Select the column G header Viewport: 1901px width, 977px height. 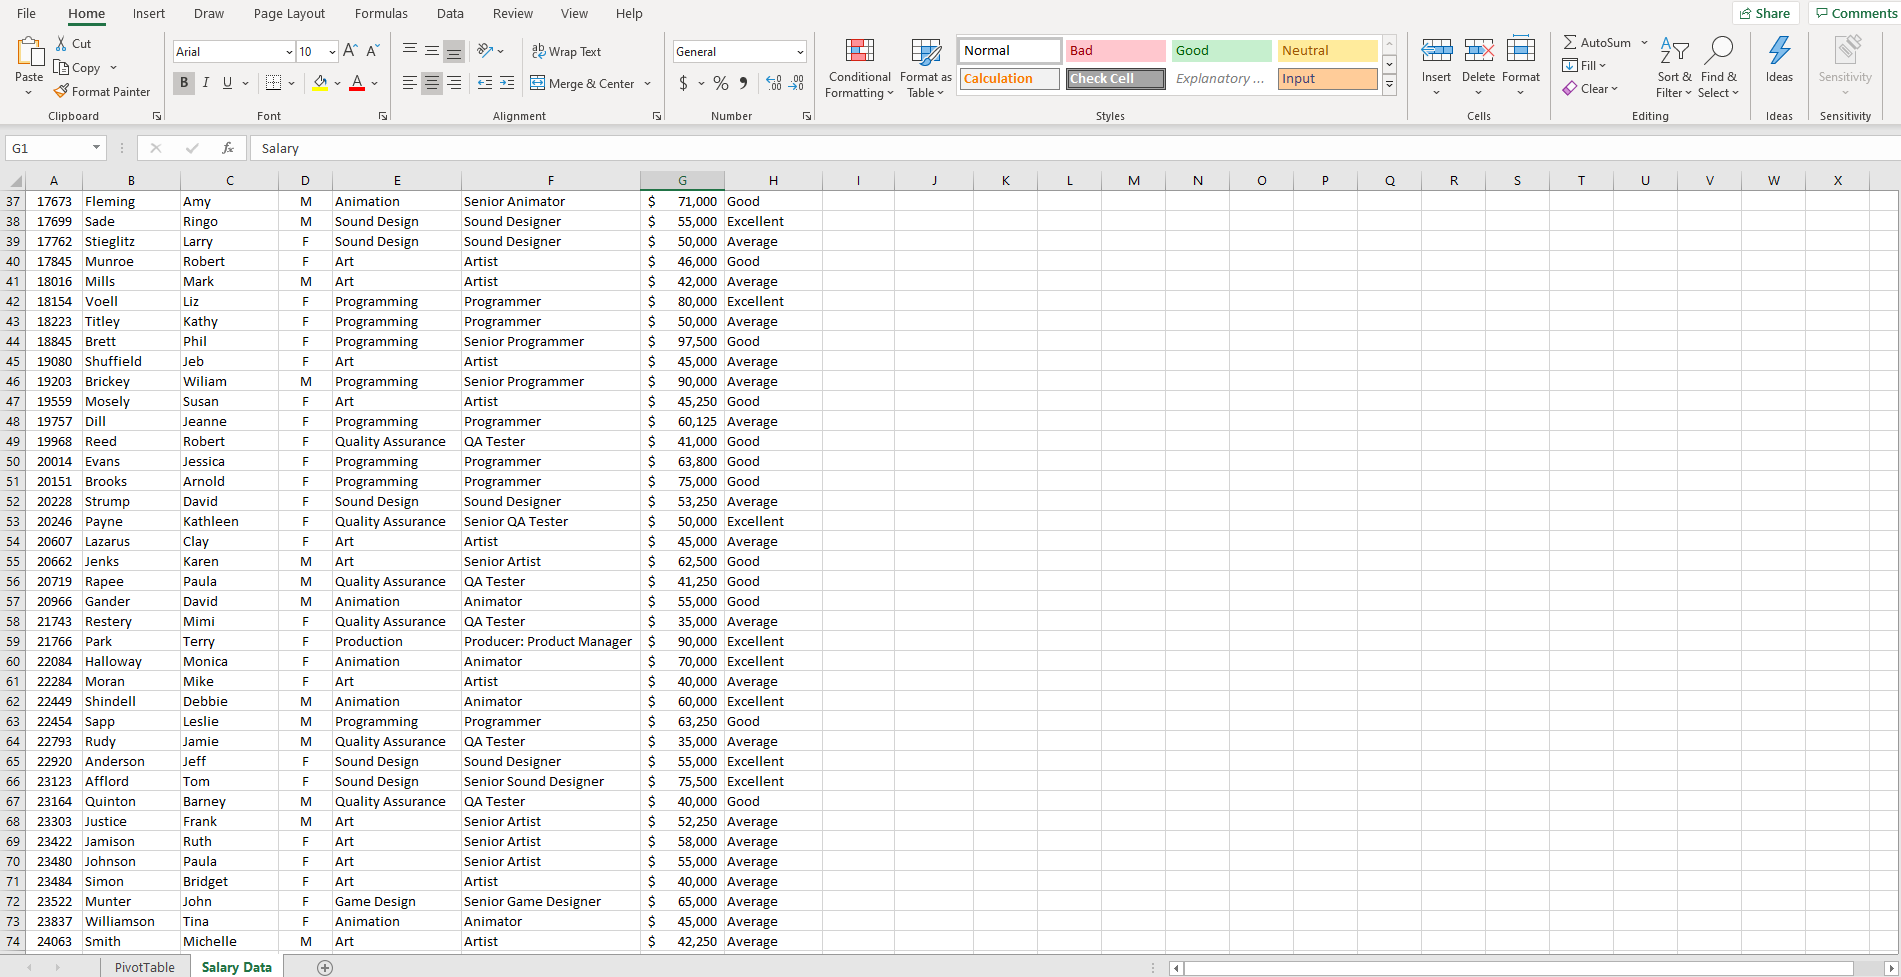682,180
